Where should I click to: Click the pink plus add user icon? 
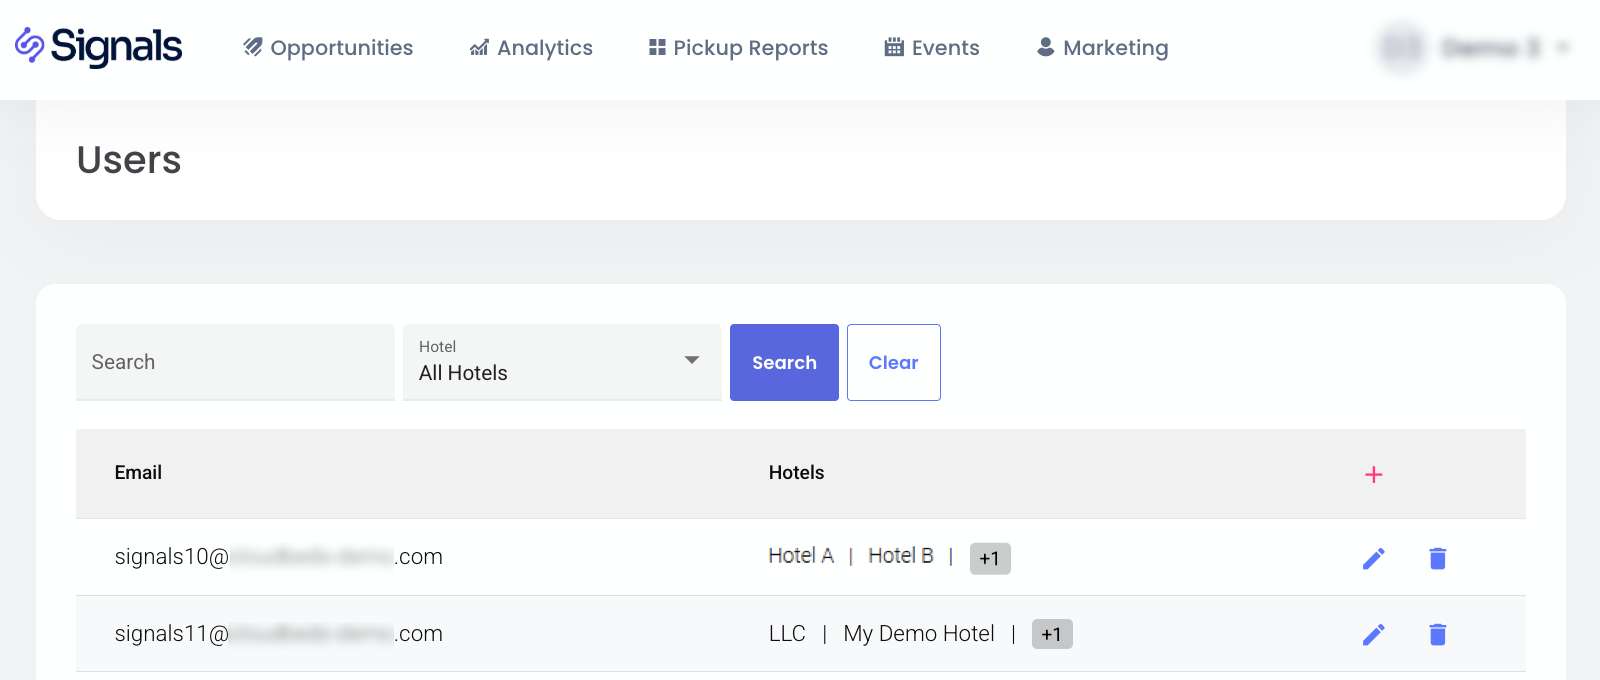tap(1373, 474)
